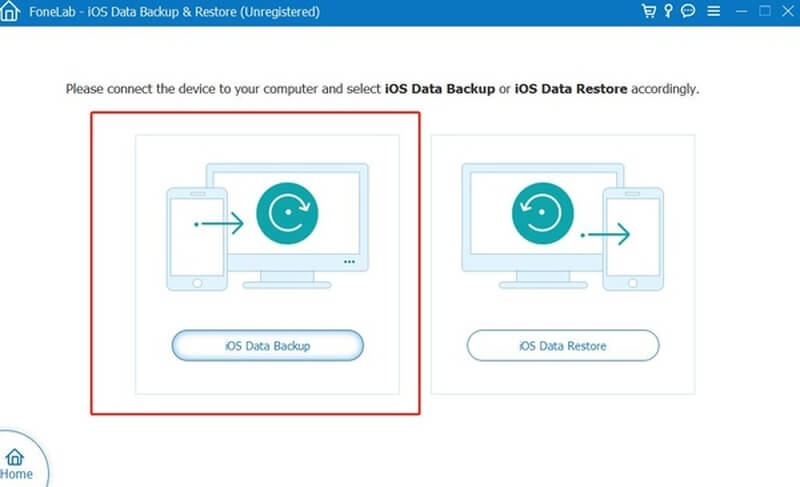This screenshot has height=487, width=800.
Task: Click the home icon in the title bar
Action: click(x=10, y=11)
